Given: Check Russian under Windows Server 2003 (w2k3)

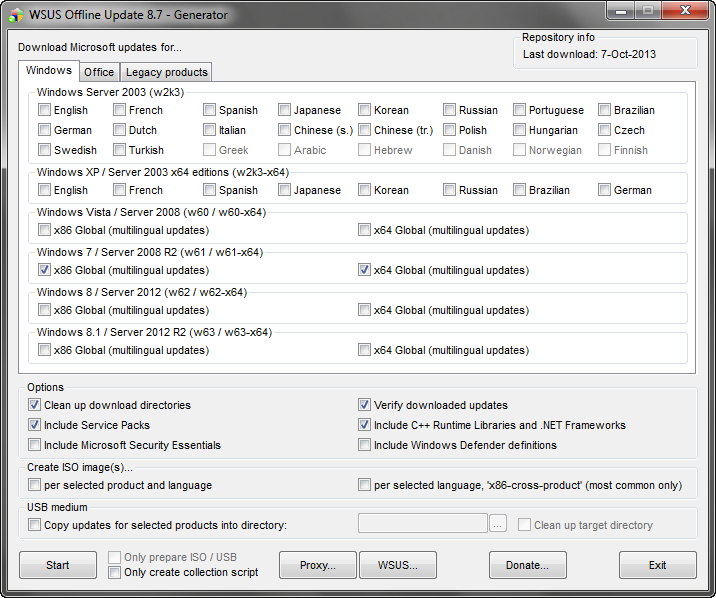Looking at the screenshot, I should coord(449,110).
